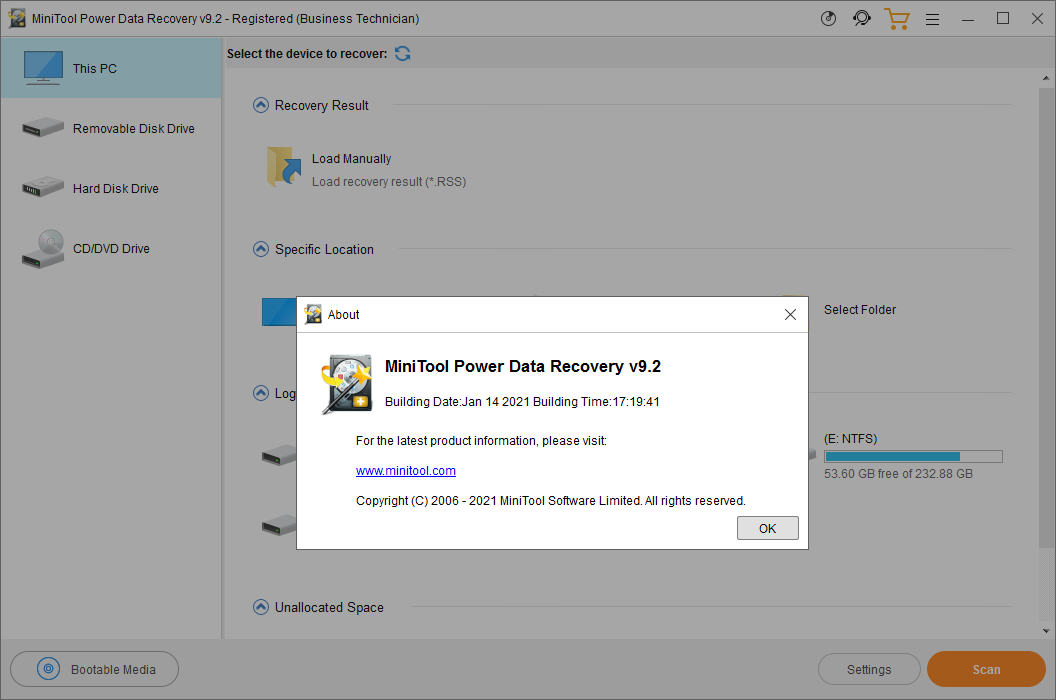Start the Scan

click(986, 669)
